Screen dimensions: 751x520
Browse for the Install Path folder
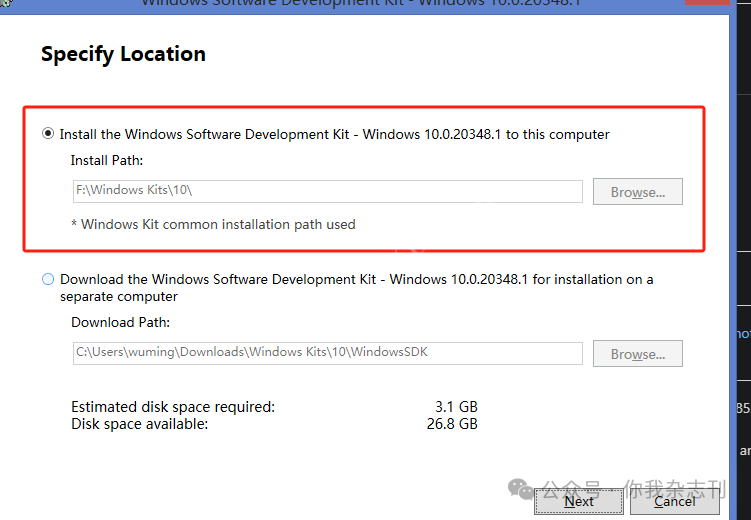click(x=637, y=192)
